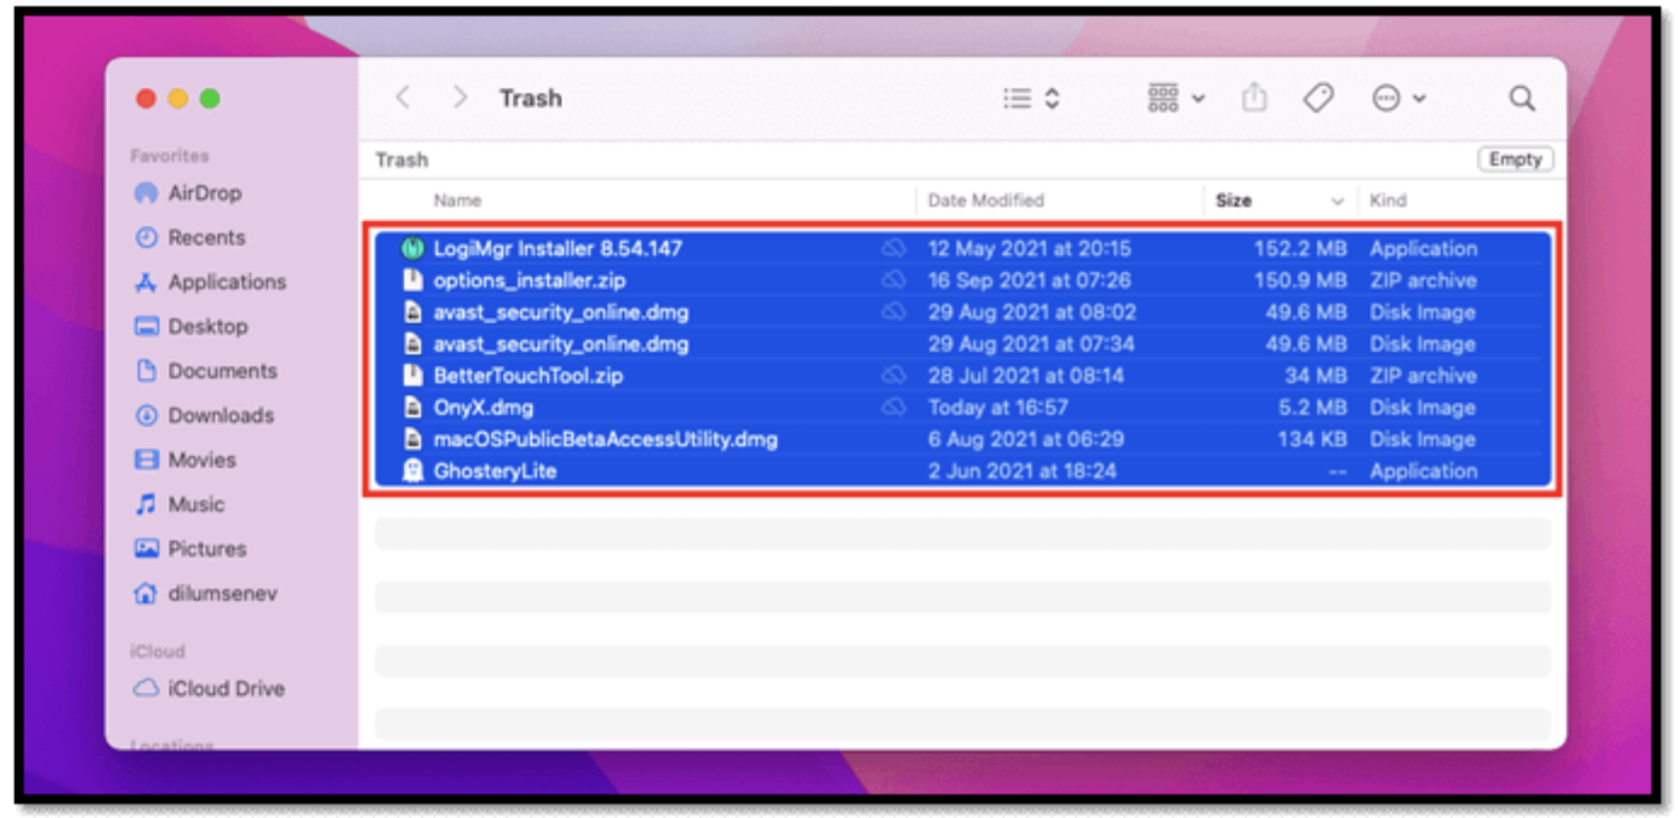Click the date 6 Aug 2021 at 06:29
Screen dimensions: 1678x818
[x=1026, y=439]
